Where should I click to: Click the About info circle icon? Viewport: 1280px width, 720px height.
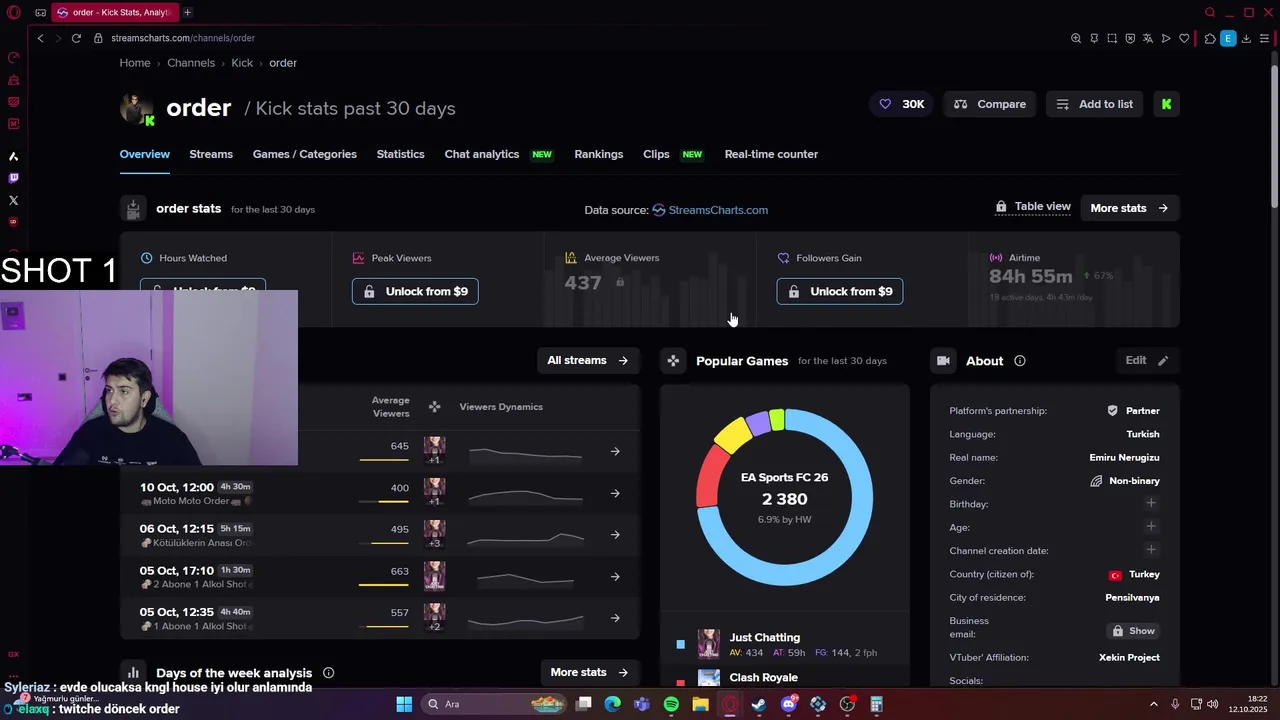[x=1020, y=361]
